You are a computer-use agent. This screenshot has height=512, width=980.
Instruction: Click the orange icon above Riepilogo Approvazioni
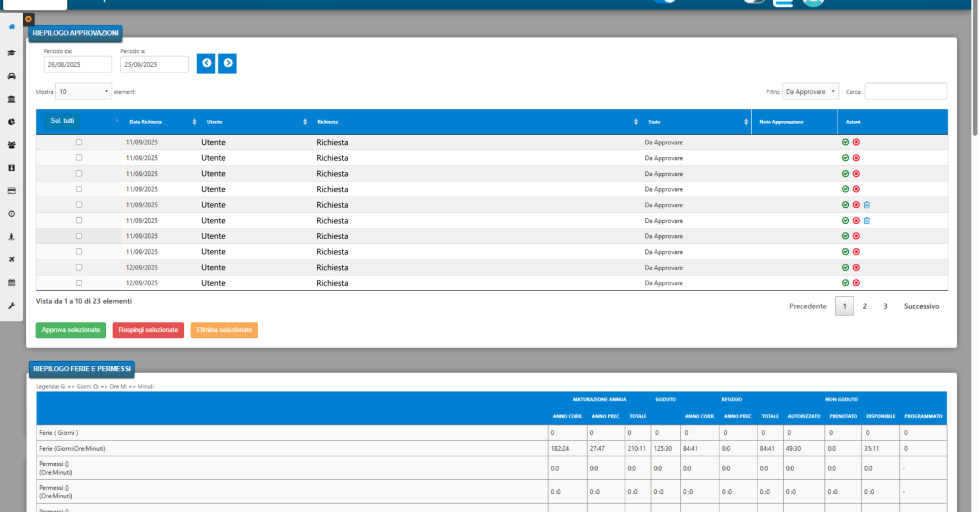pos(28,19)
